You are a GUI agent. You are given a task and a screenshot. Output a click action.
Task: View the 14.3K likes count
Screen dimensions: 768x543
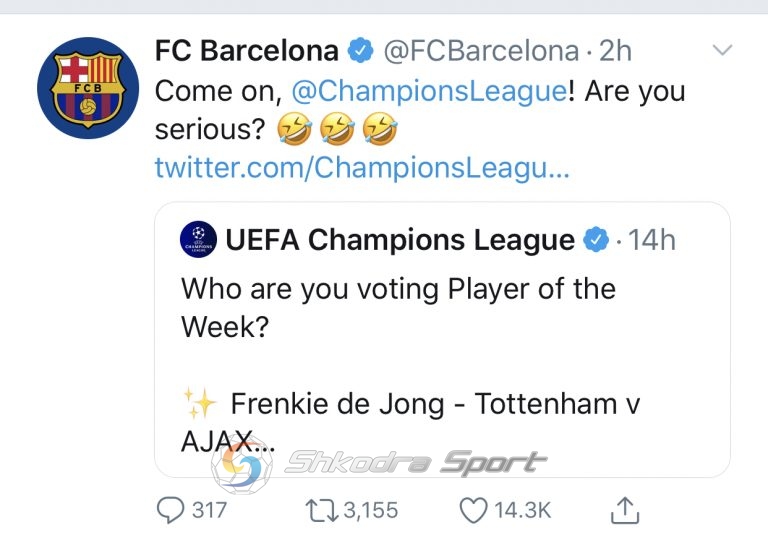coord(522,510)
